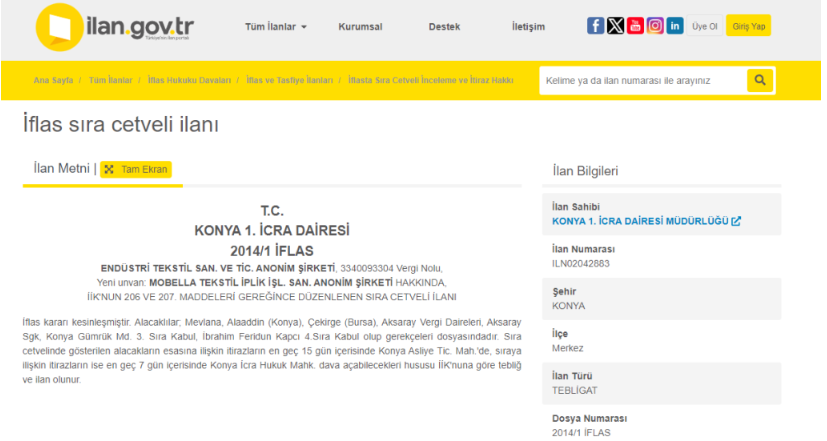This screenshot has height=441, width=827.
Task: Open the LinkedIn social icon
Action: 675,26
